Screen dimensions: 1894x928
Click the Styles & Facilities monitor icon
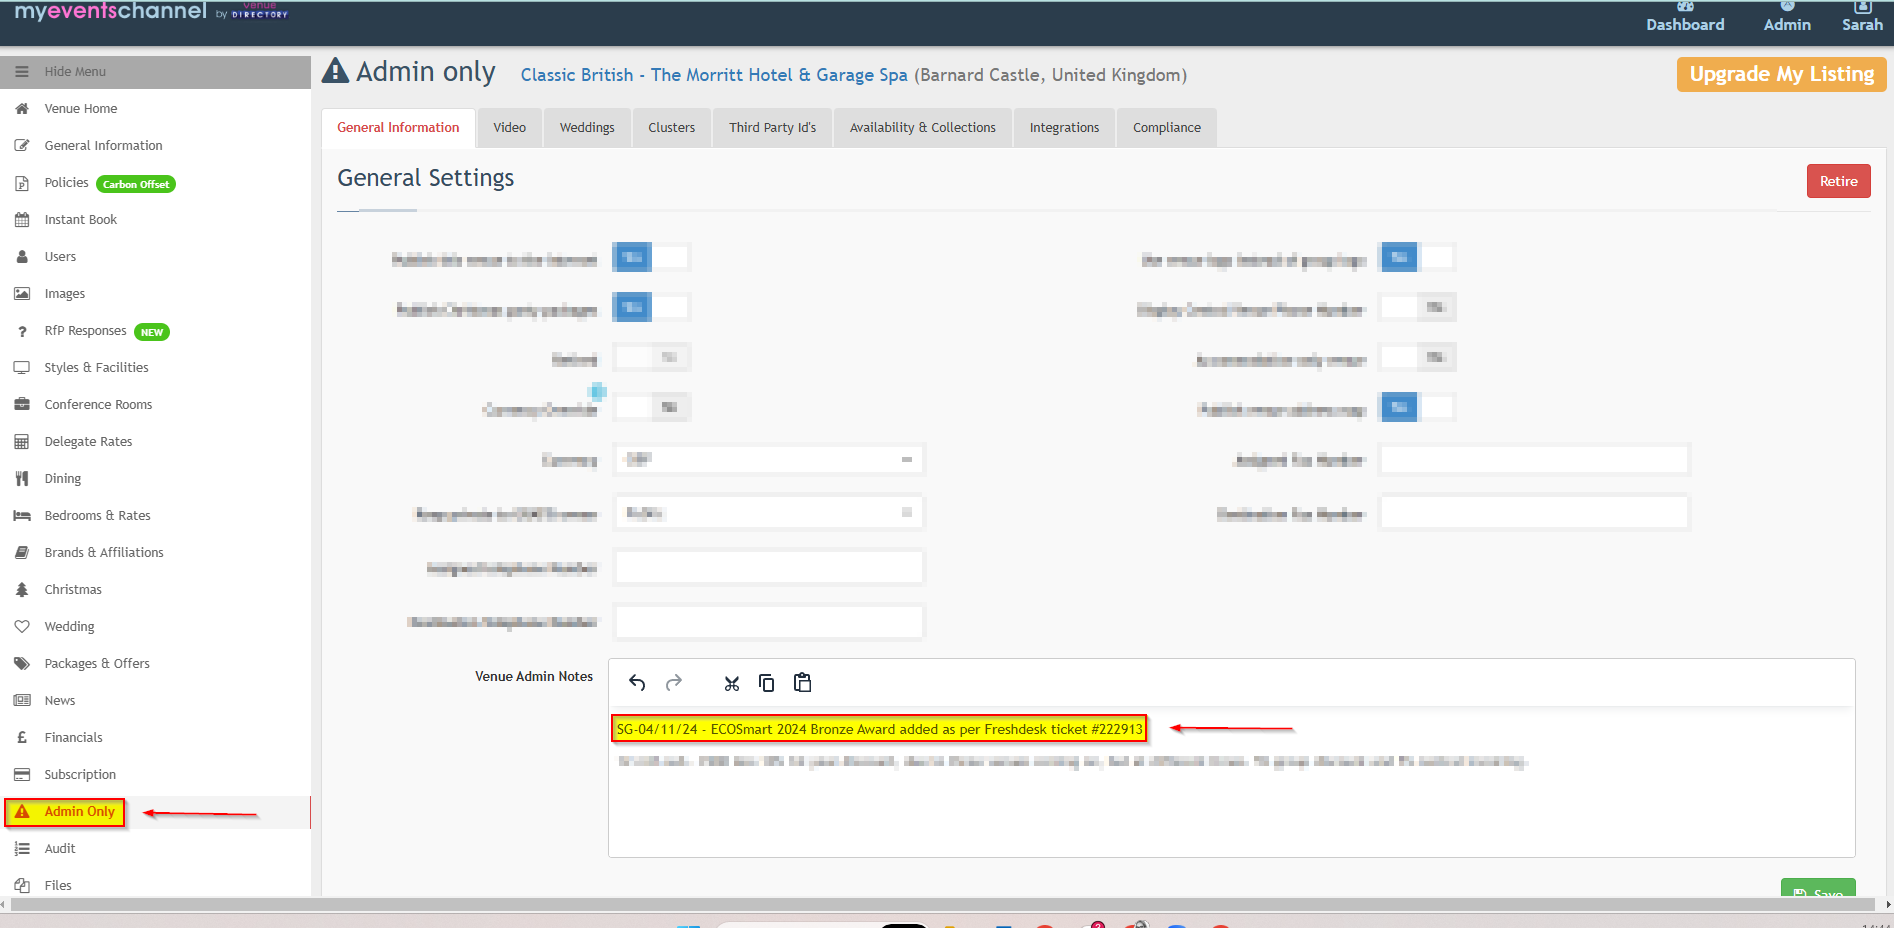click(22, 368)
